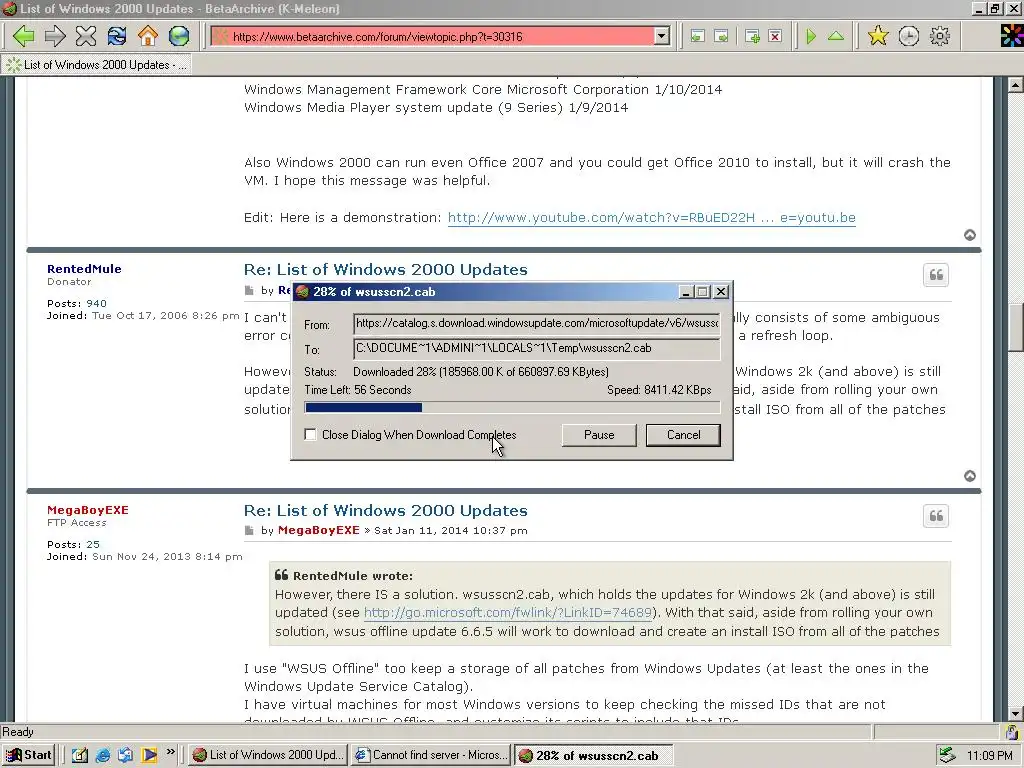Screen dimensions: 1024x768
Task: Click the scrollbar up arrow
Action: 1016,84
